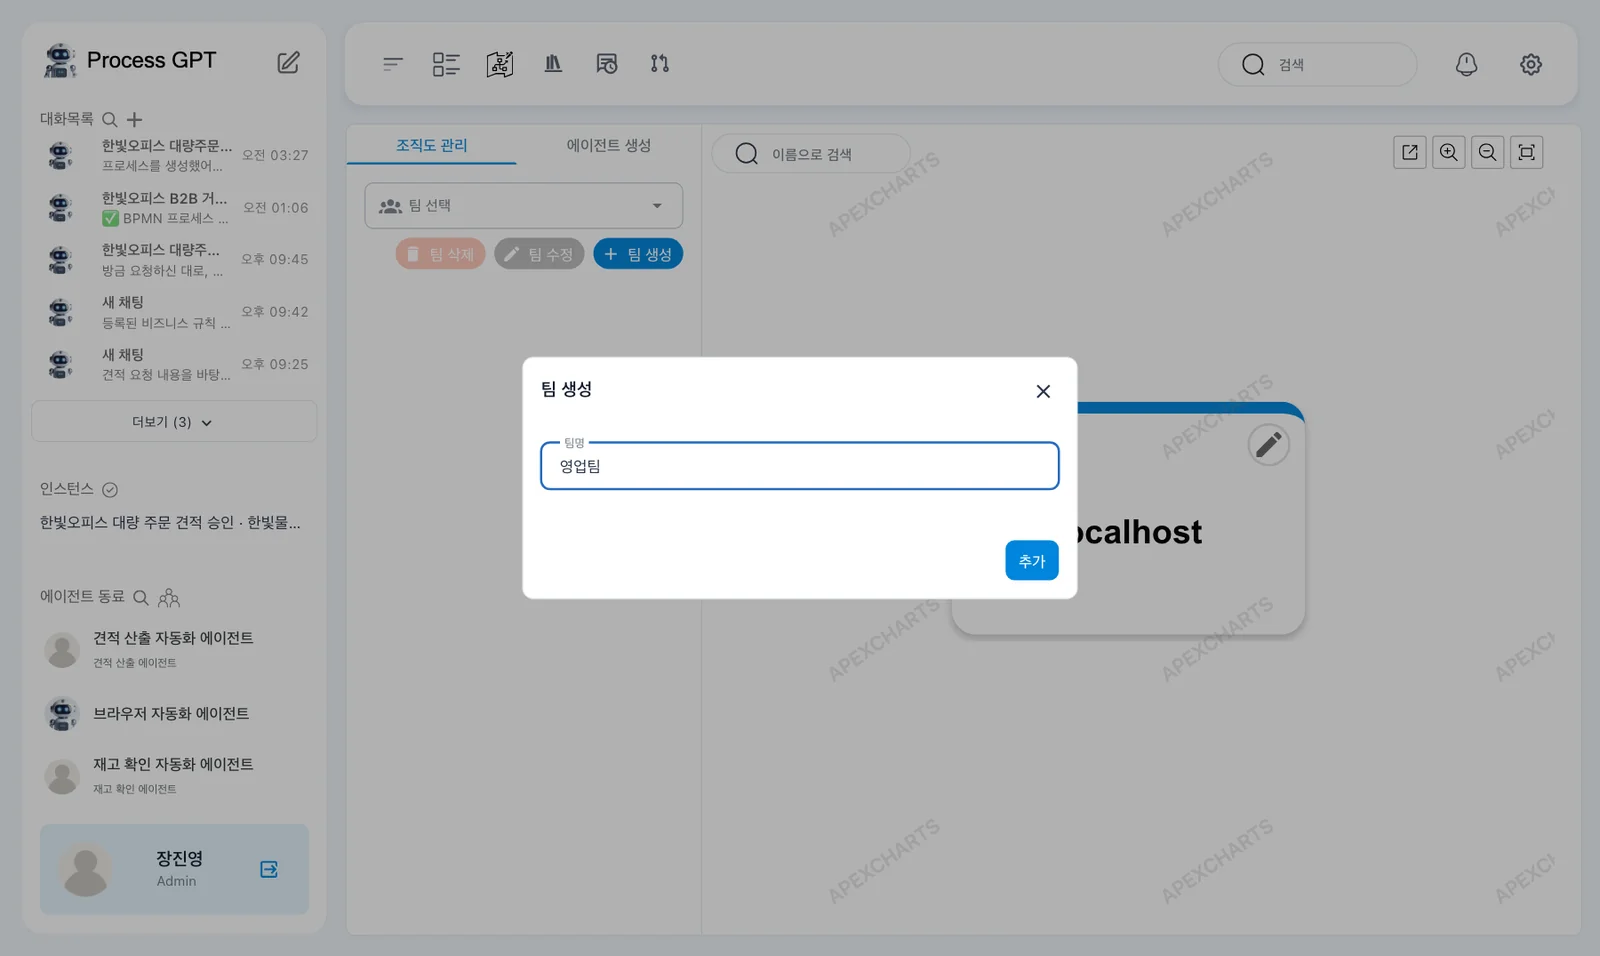The width and height of the screenshot is (1600, 956).
Task: Click the 이름으로 검색 field
Action: (x=811, y=154)
